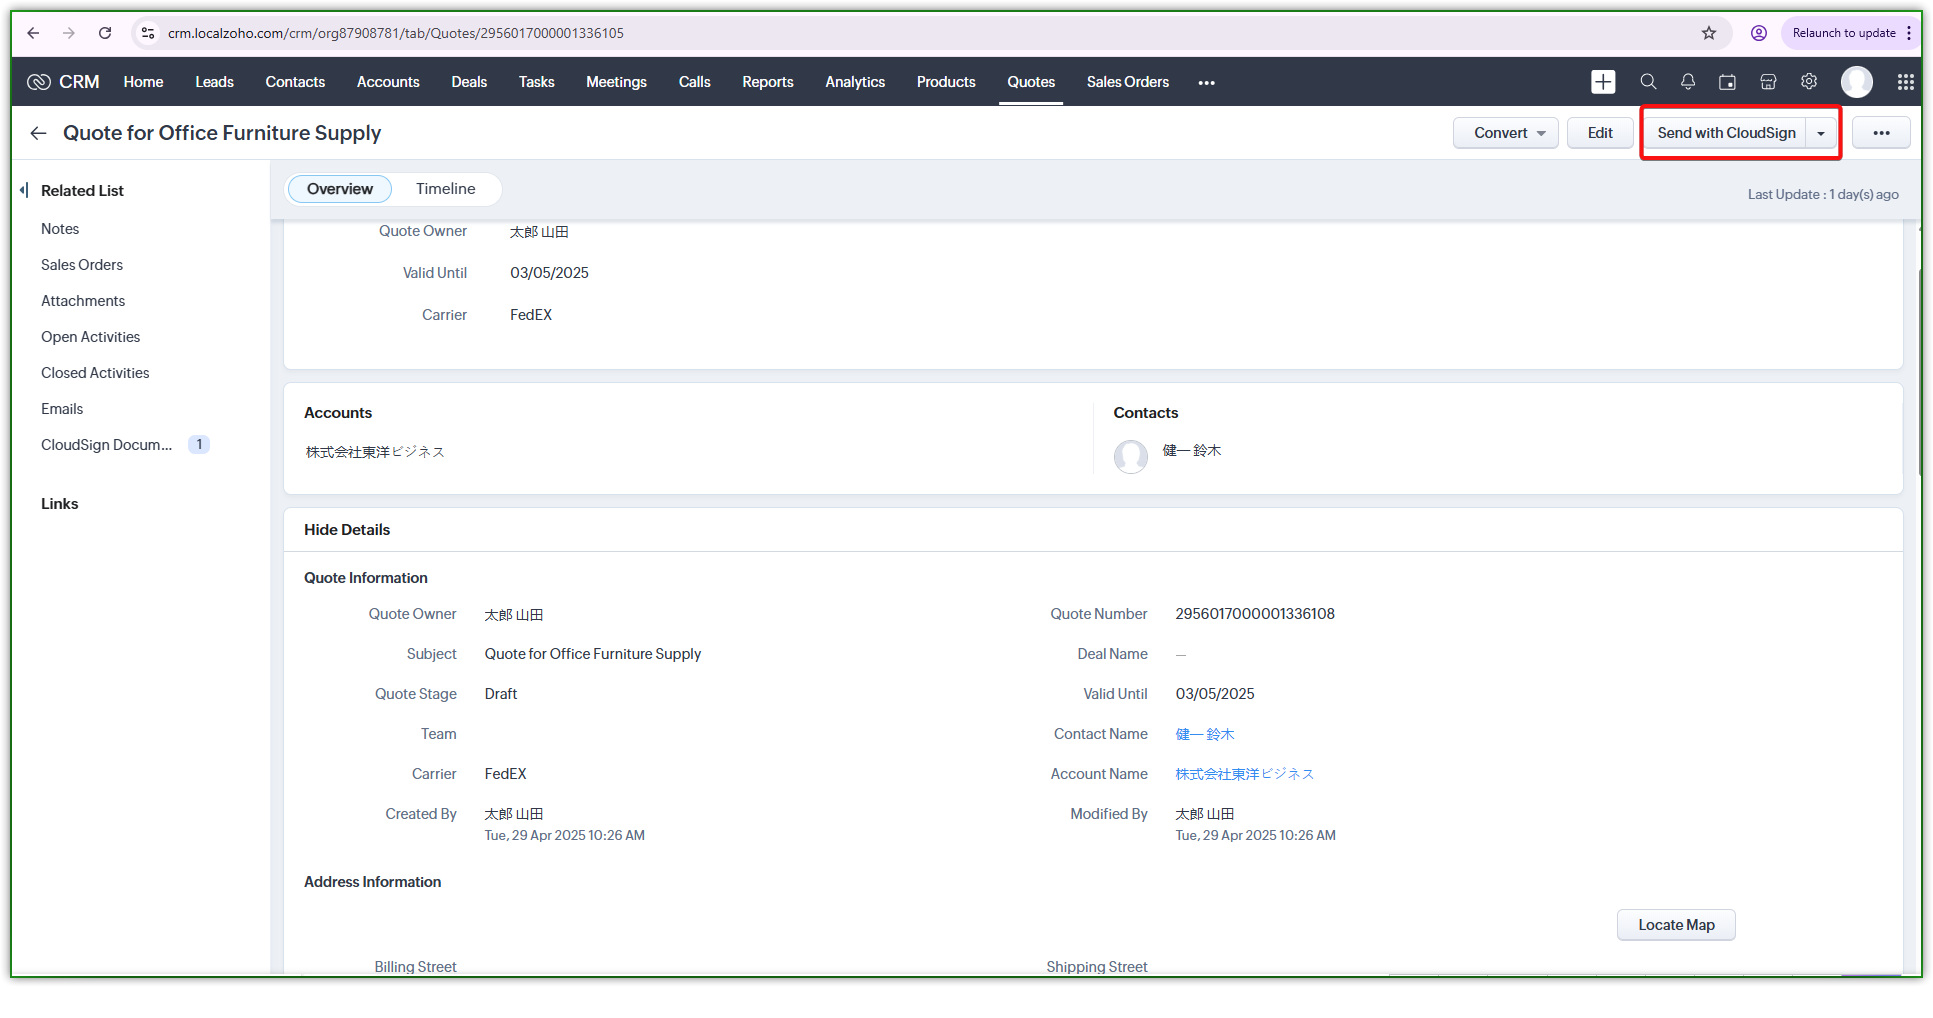Expand the Send with CloudSign arrow
The height and width of the screenshot is (1018, 1933).
1821,133
